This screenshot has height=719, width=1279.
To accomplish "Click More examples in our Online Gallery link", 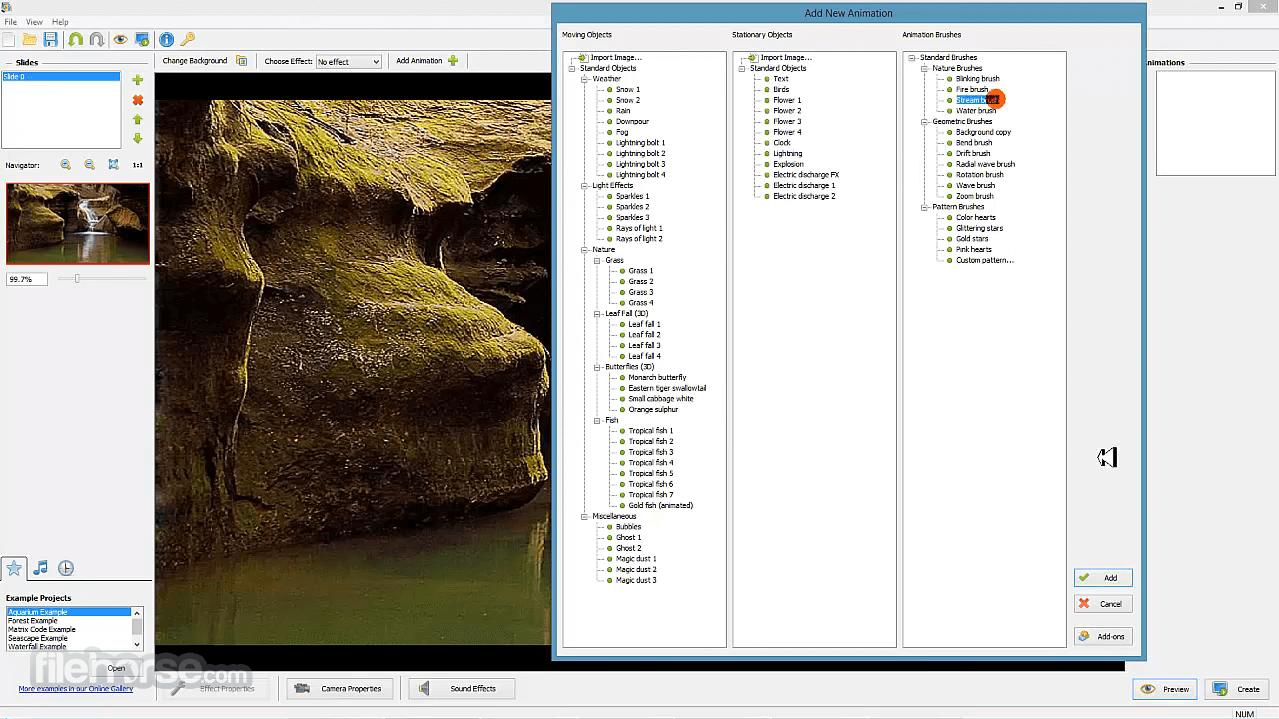I will 74,688.
